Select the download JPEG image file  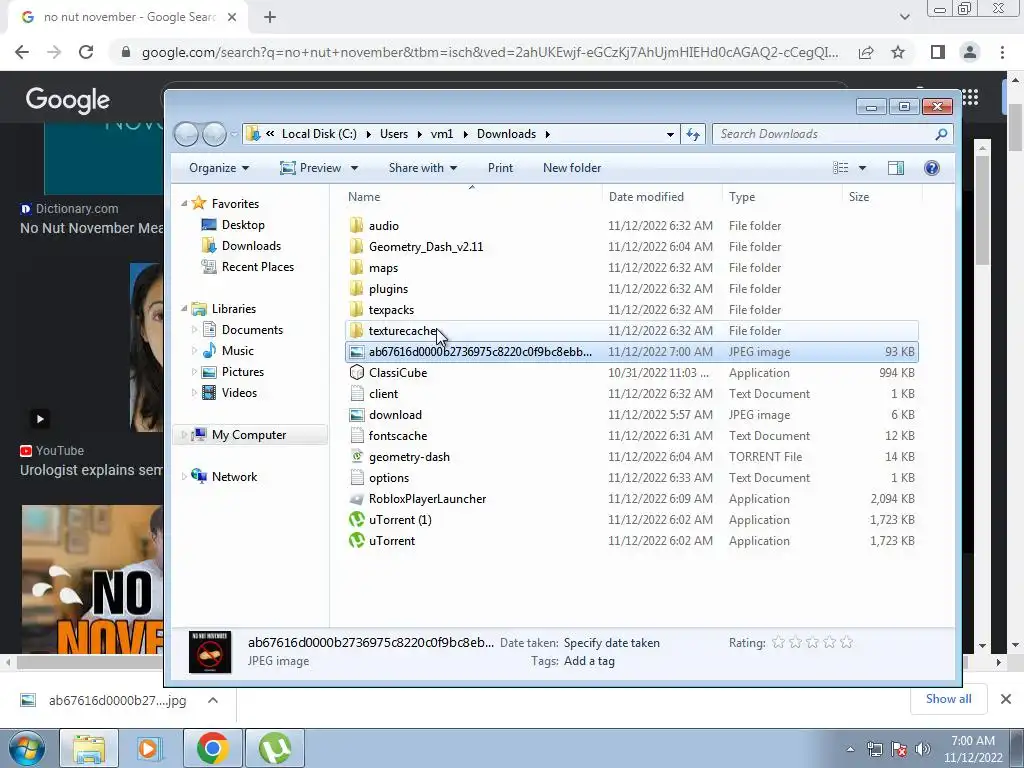(x=394, y=415)
